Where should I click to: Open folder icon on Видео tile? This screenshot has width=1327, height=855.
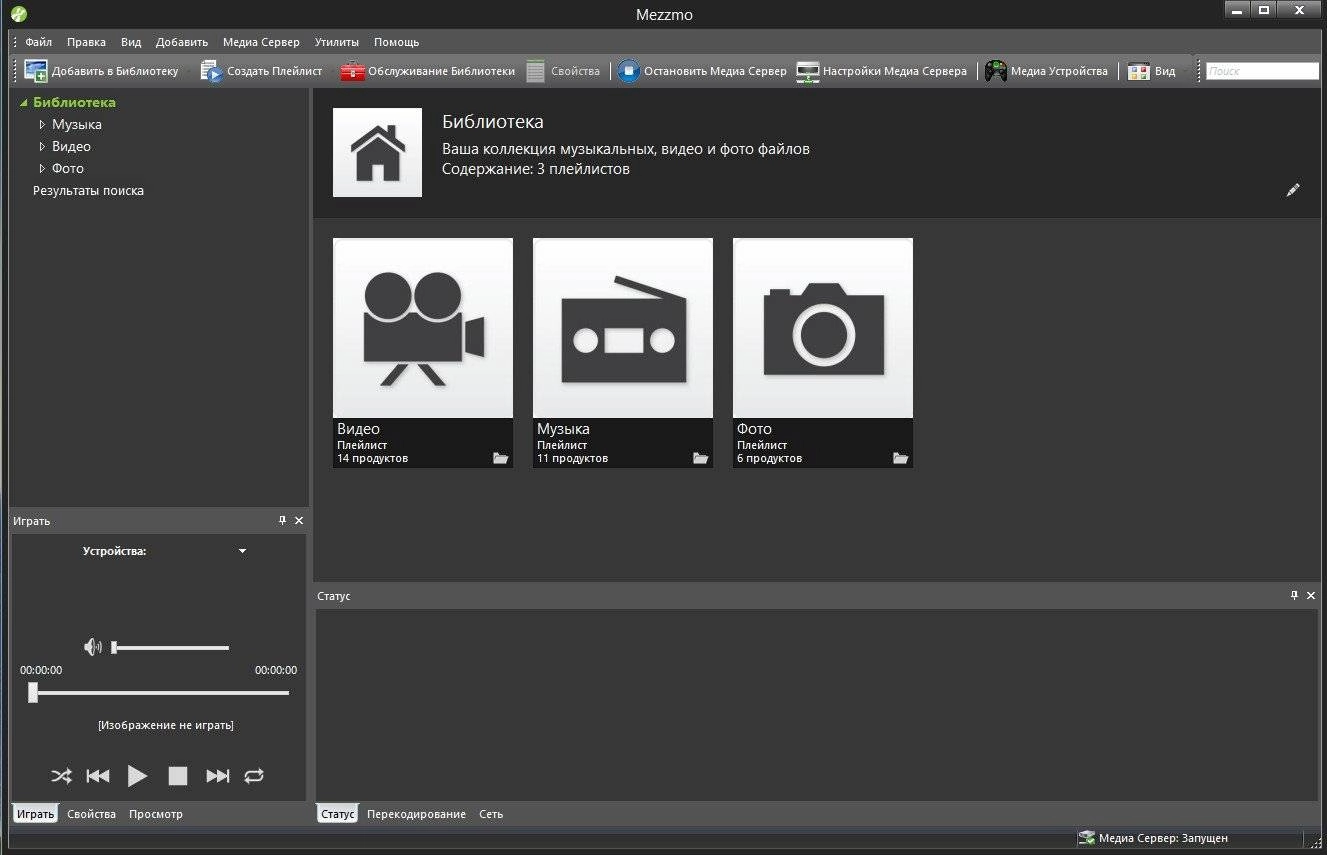click(500, 458)
